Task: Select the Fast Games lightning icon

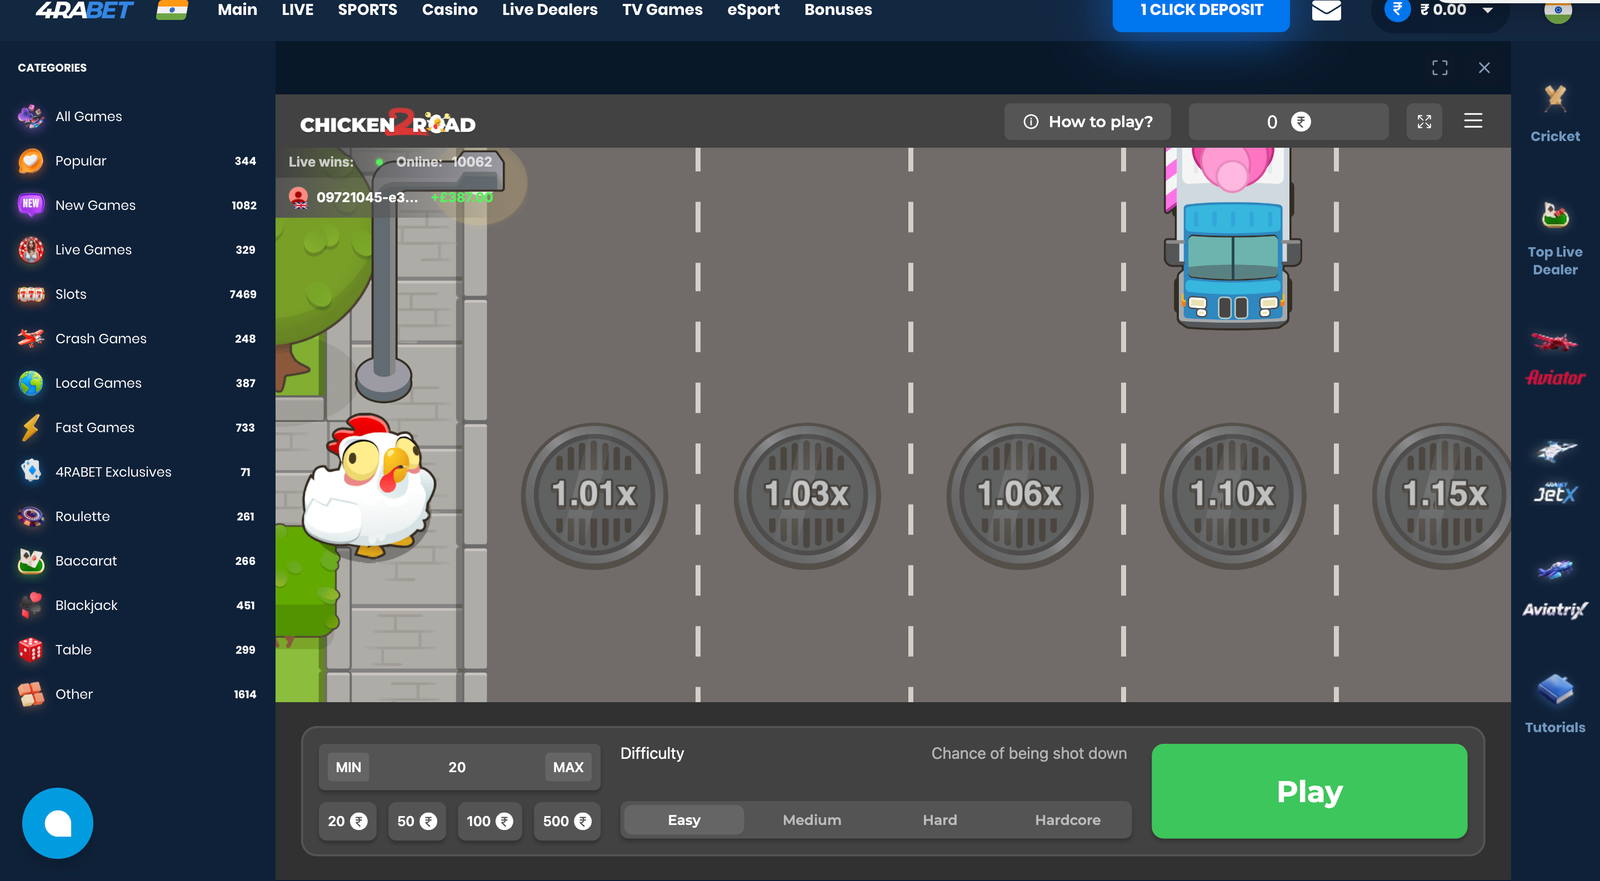Action: pyautogui.click(x=31, y=428)
